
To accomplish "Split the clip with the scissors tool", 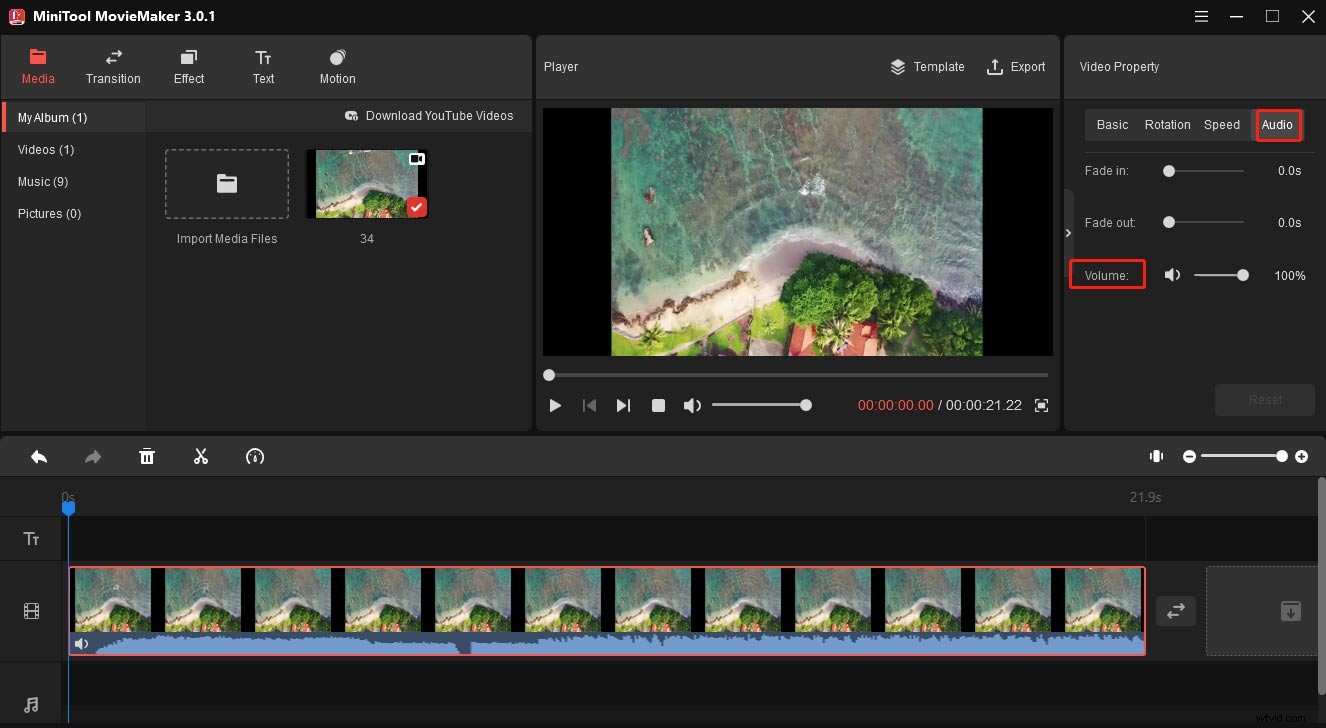I will pos(200,456).
